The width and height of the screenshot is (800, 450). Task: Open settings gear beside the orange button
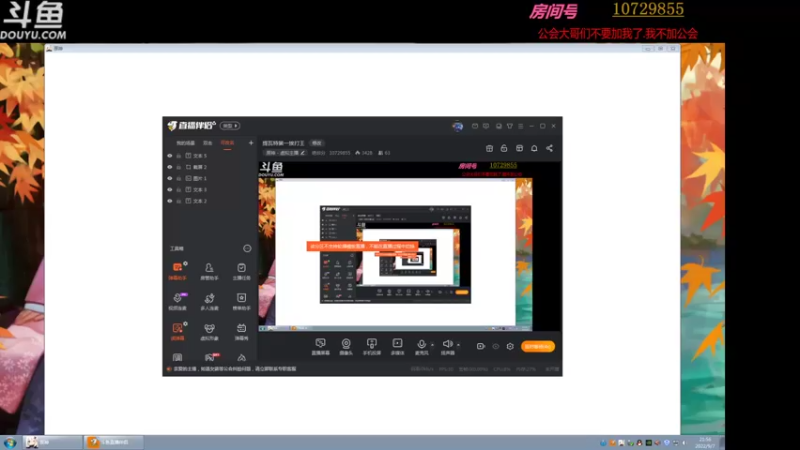510,346
